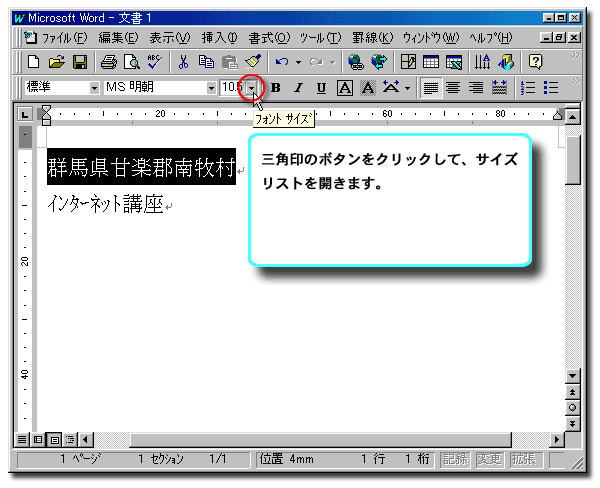Toggle bold formatting
The image size is (600, 488).
(x=276, y=88)
